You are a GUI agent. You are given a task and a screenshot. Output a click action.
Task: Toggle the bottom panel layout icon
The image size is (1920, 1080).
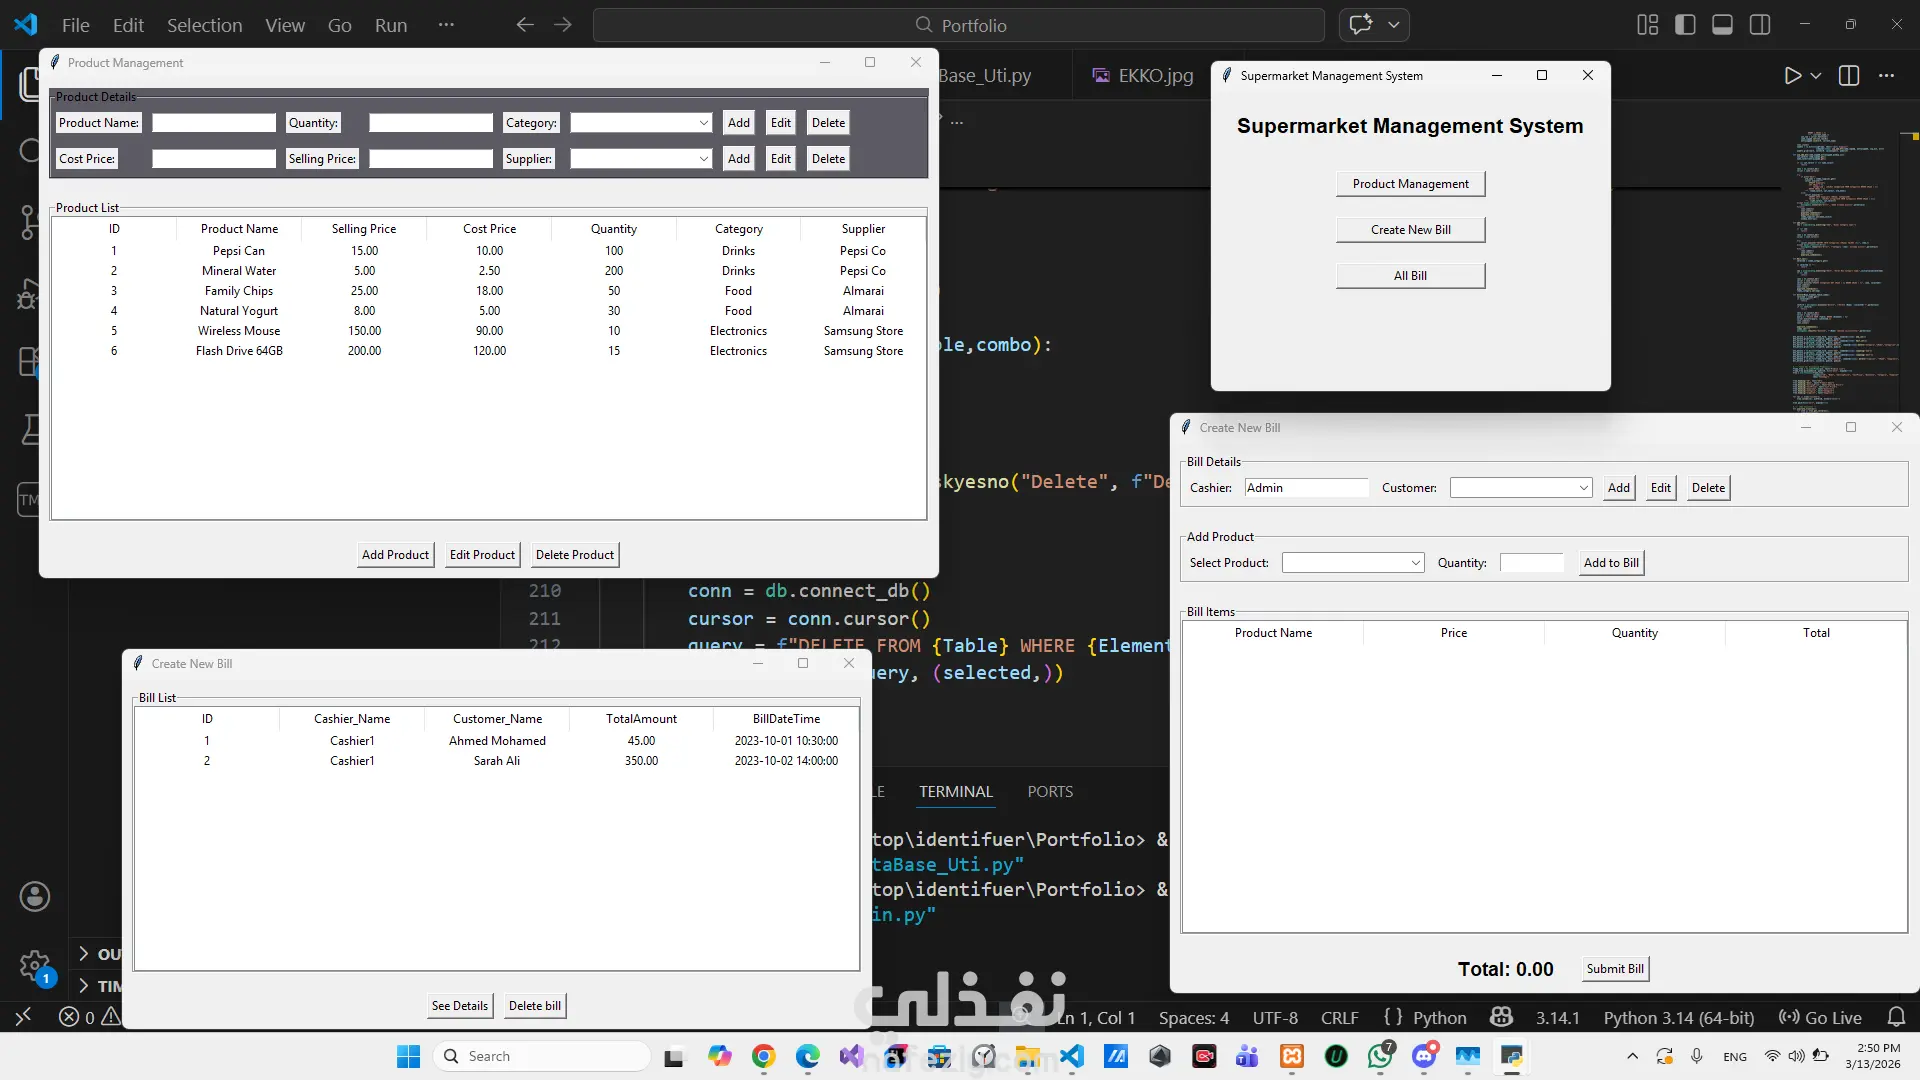pos(1722,25)
